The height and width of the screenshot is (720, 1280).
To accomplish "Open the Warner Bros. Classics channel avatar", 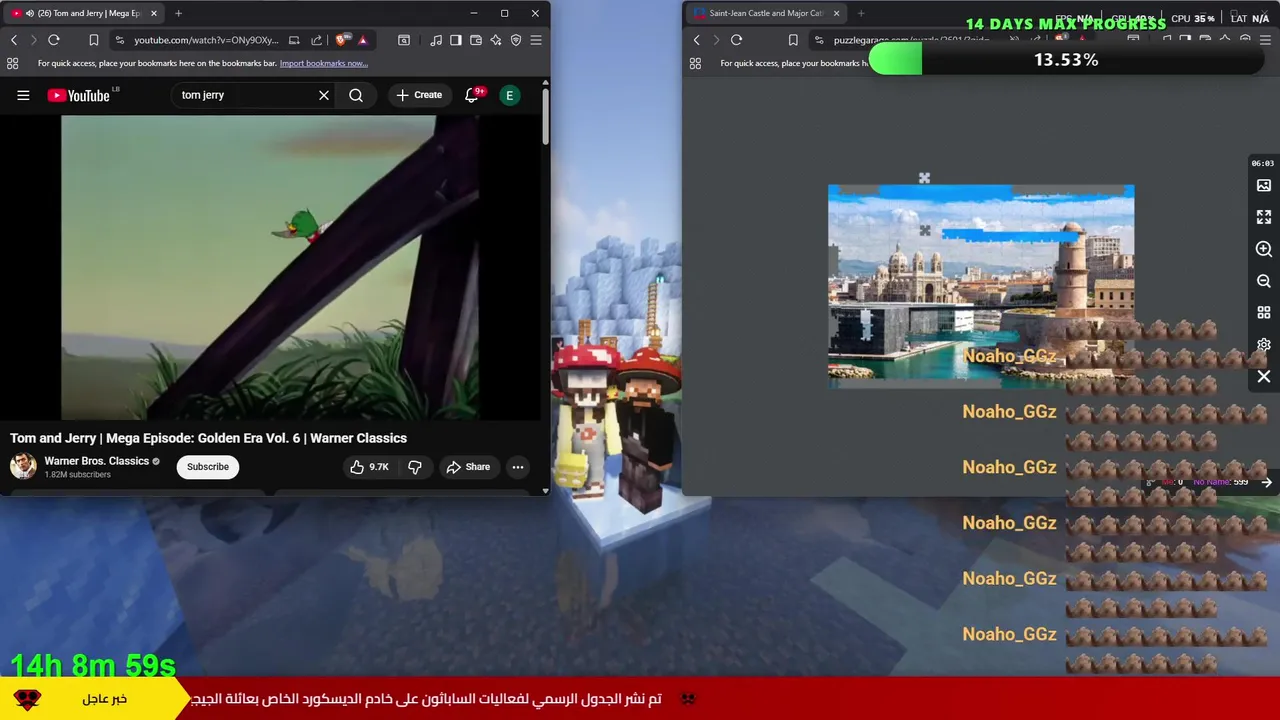I will (x=23, y=466).
